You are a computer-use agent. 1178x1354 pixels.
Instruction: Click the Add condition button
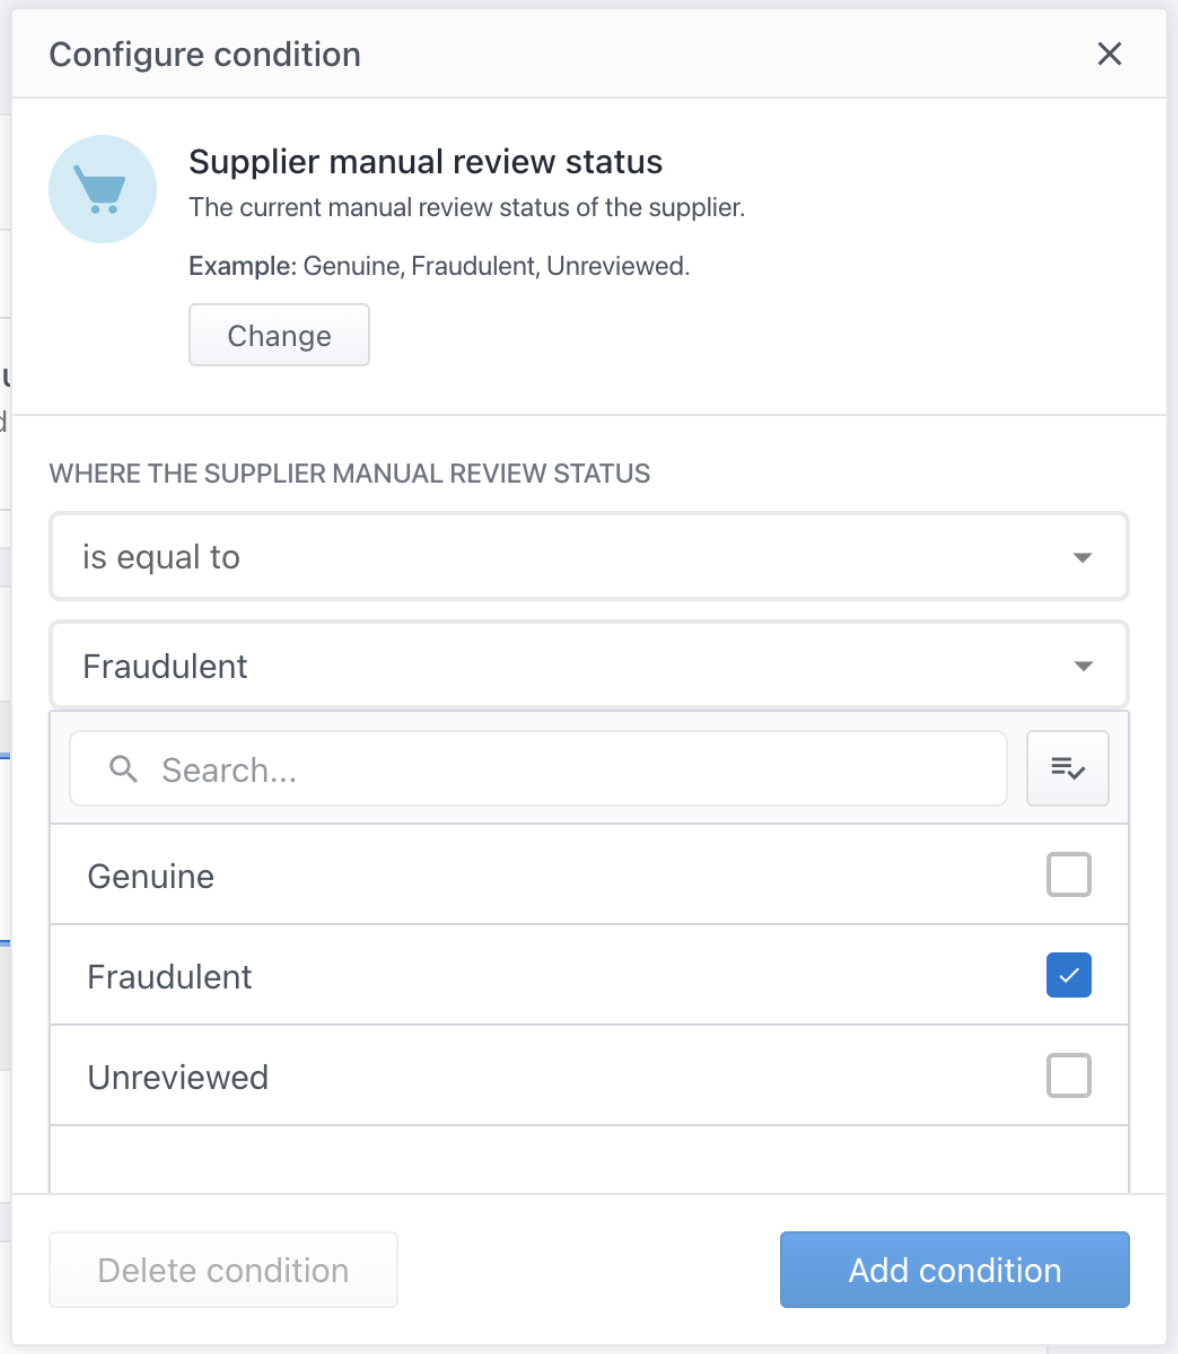(x=954, y=1270)
